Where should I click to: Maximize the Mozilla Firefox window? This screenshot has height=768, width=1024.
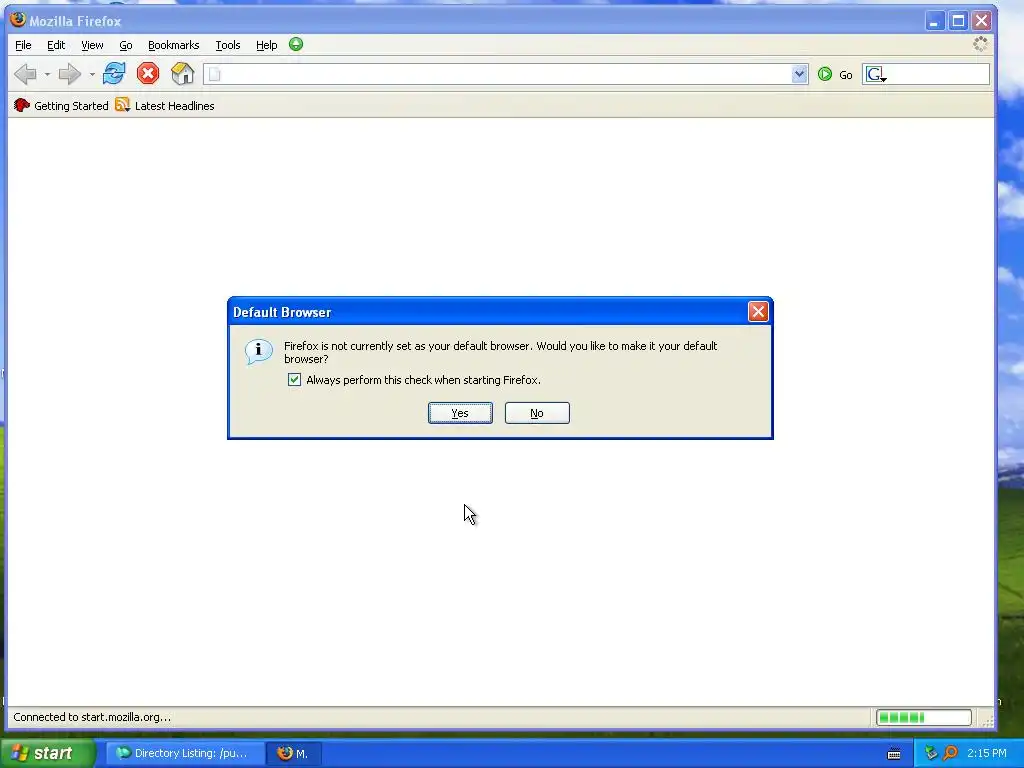coord(958,21)
